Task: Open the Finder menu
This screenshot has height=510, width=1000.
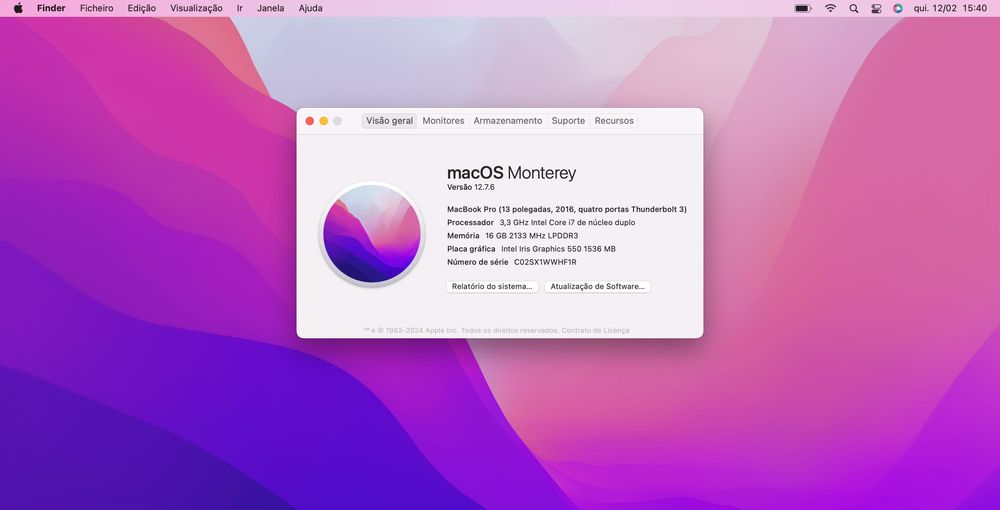Action: coord(51,8)
